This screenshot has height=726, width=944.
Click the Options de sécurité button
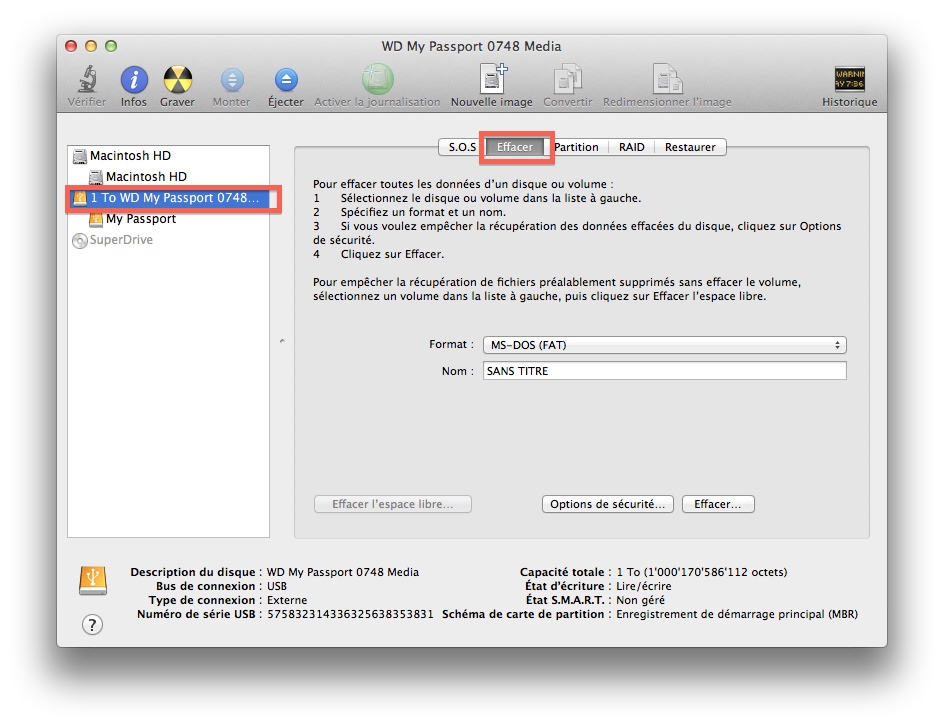(607, 505)
